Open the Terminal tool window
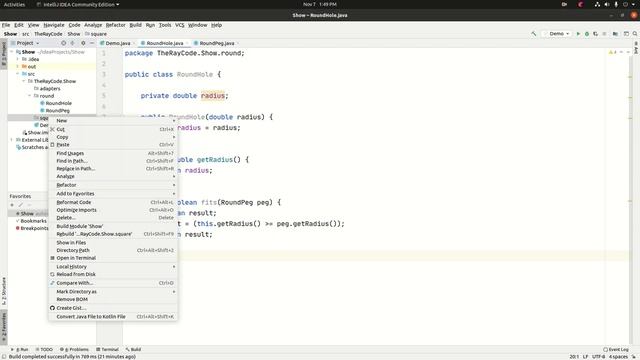The image size is (640, 360). click(x=107, y=349)
